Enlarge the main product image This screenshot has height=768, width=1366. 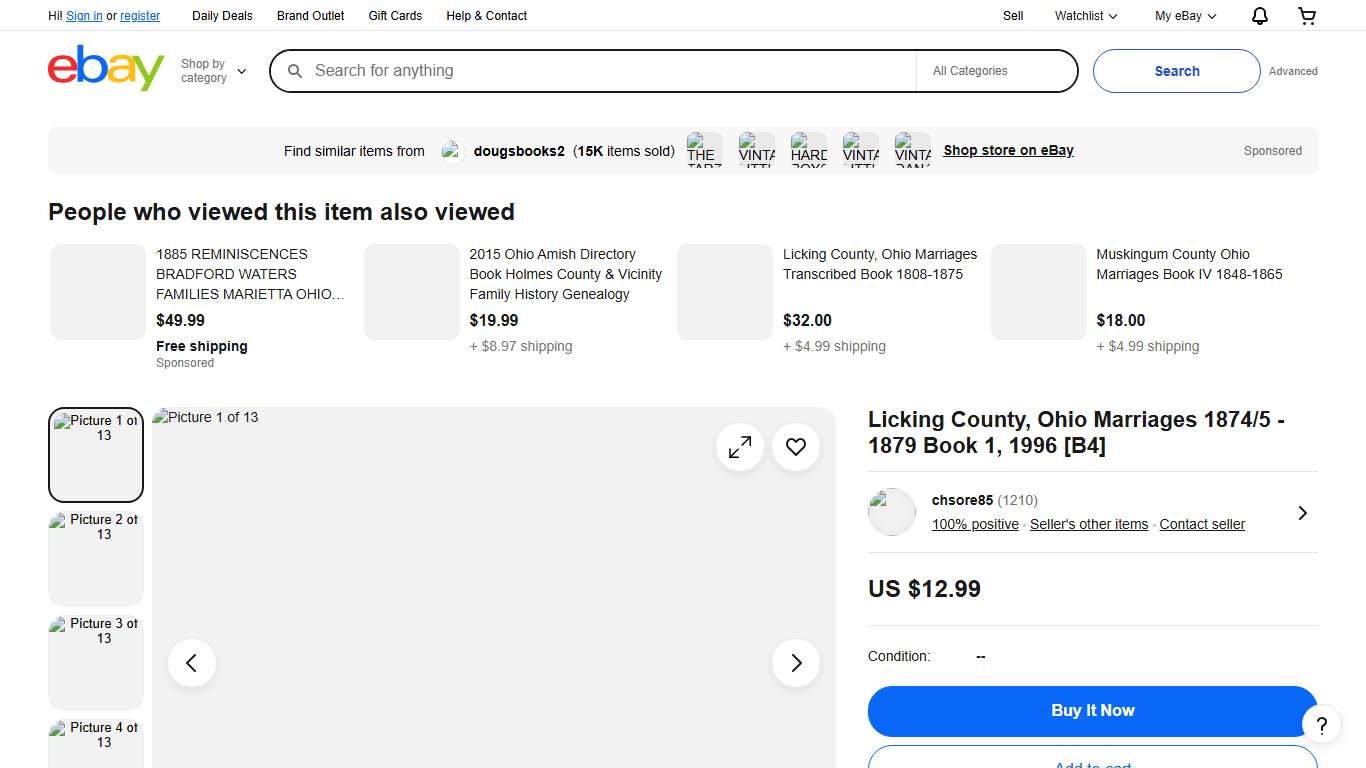tap(739, 447)
